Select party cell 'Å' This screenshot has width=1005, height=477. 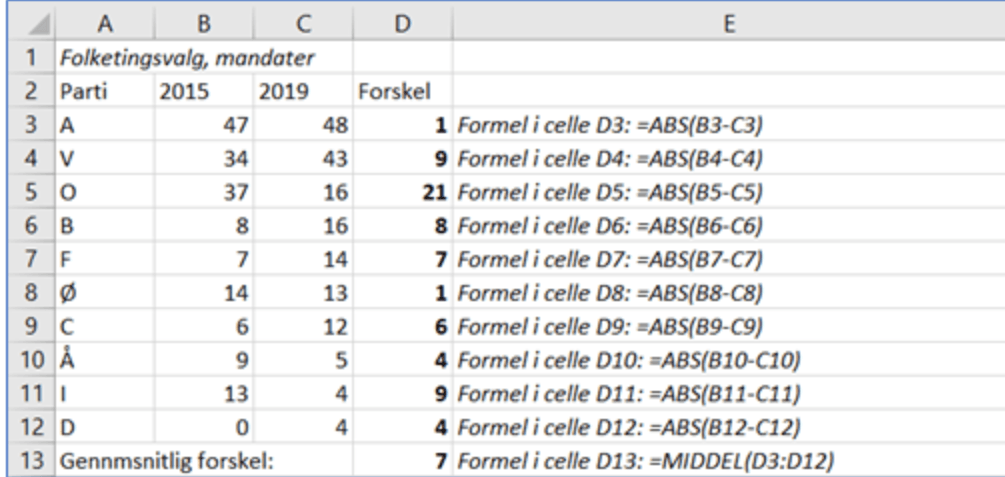(x=105, y=360)
